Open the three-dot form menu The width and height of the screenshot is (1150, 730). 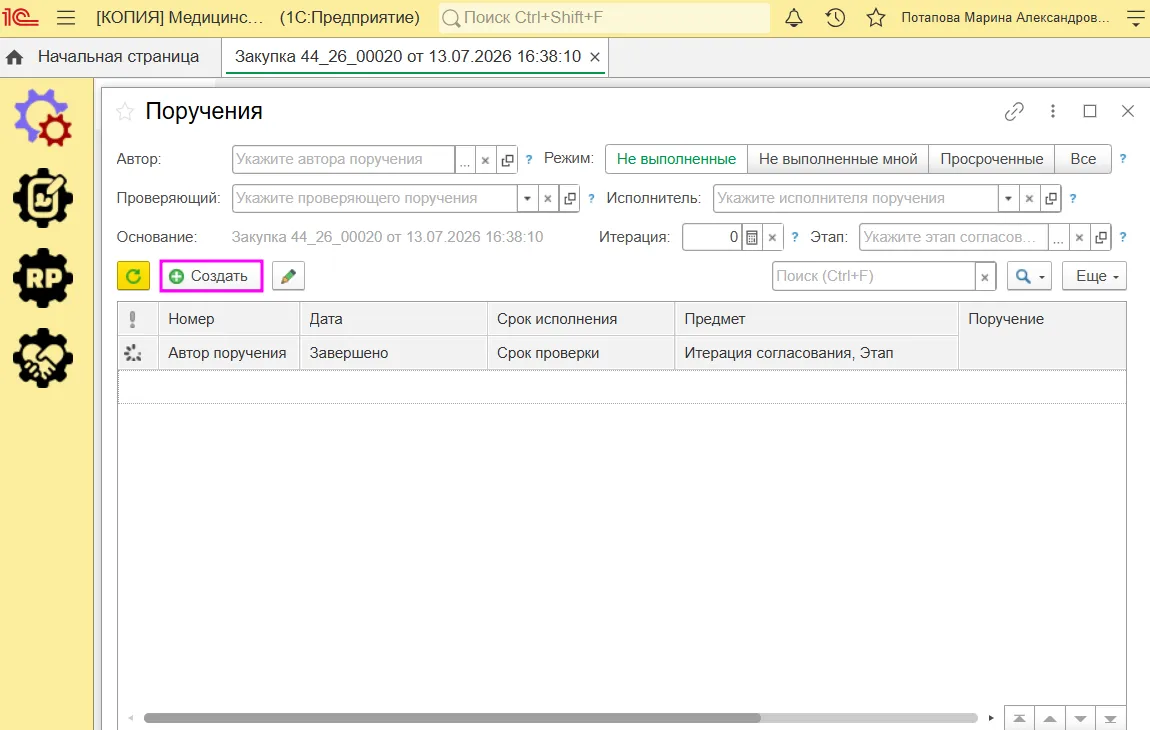pyautogui.click(x=1052, y=111)
